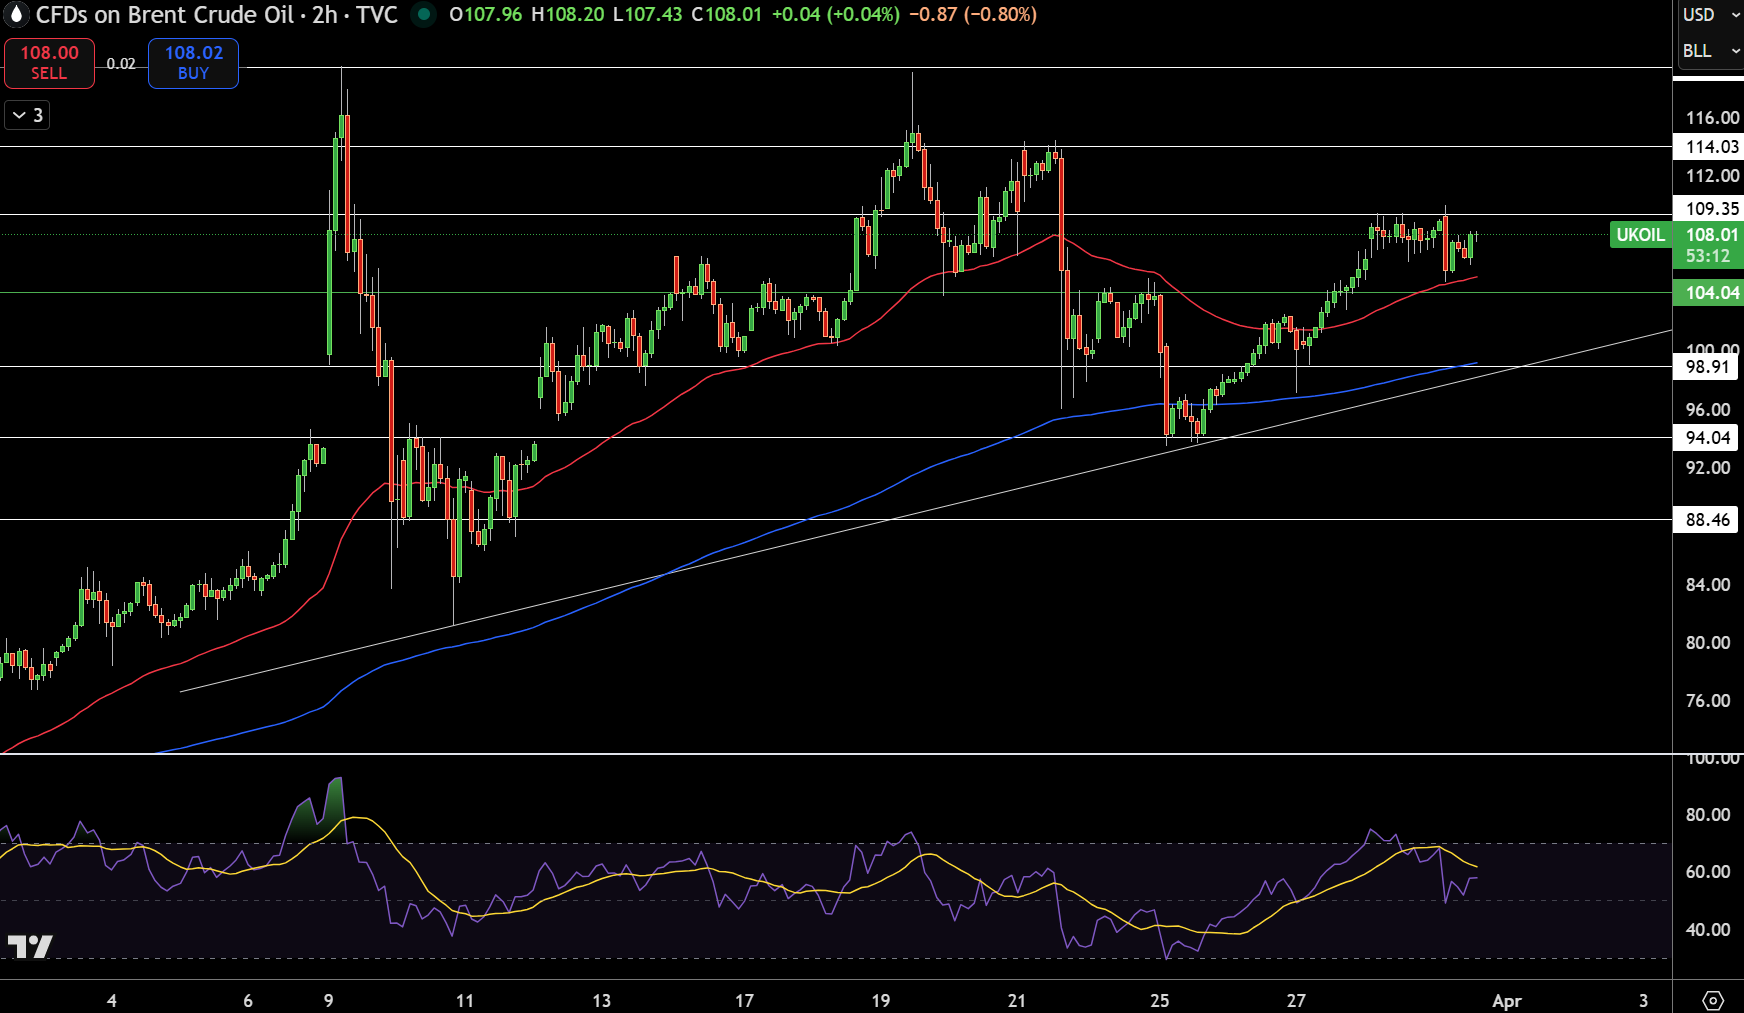Expand the collapsed indicators legend showing 3
This screenshot has width=1744, height=1013.
click(27, 115)
